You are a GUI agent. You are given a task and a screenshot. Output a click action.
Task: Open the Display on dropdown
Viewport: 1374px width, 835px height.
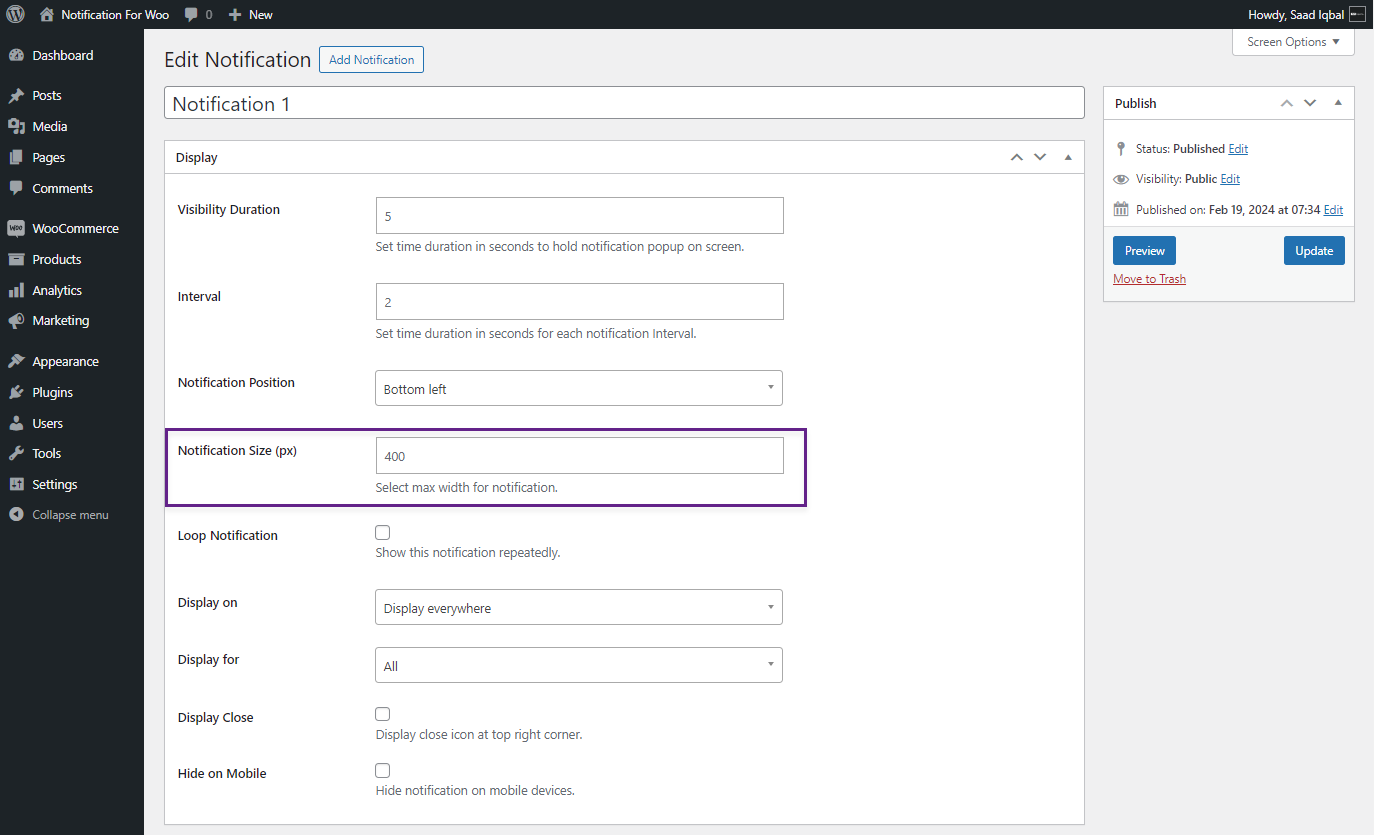coord(579,607)
